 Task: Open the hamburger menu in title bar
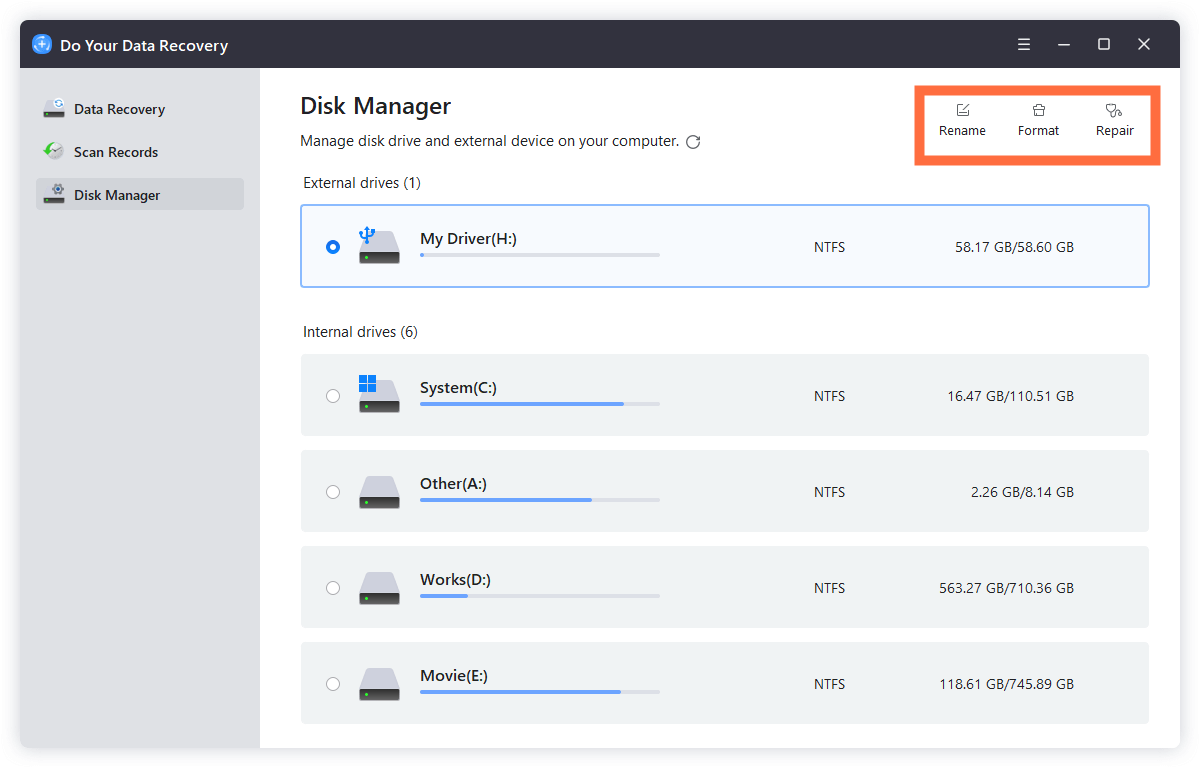pyautogui.click(x=1023, y=44)
